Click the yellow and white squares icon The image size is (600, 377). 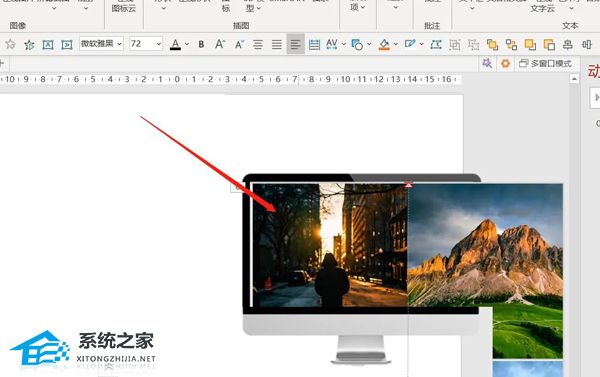click(549, 44)
